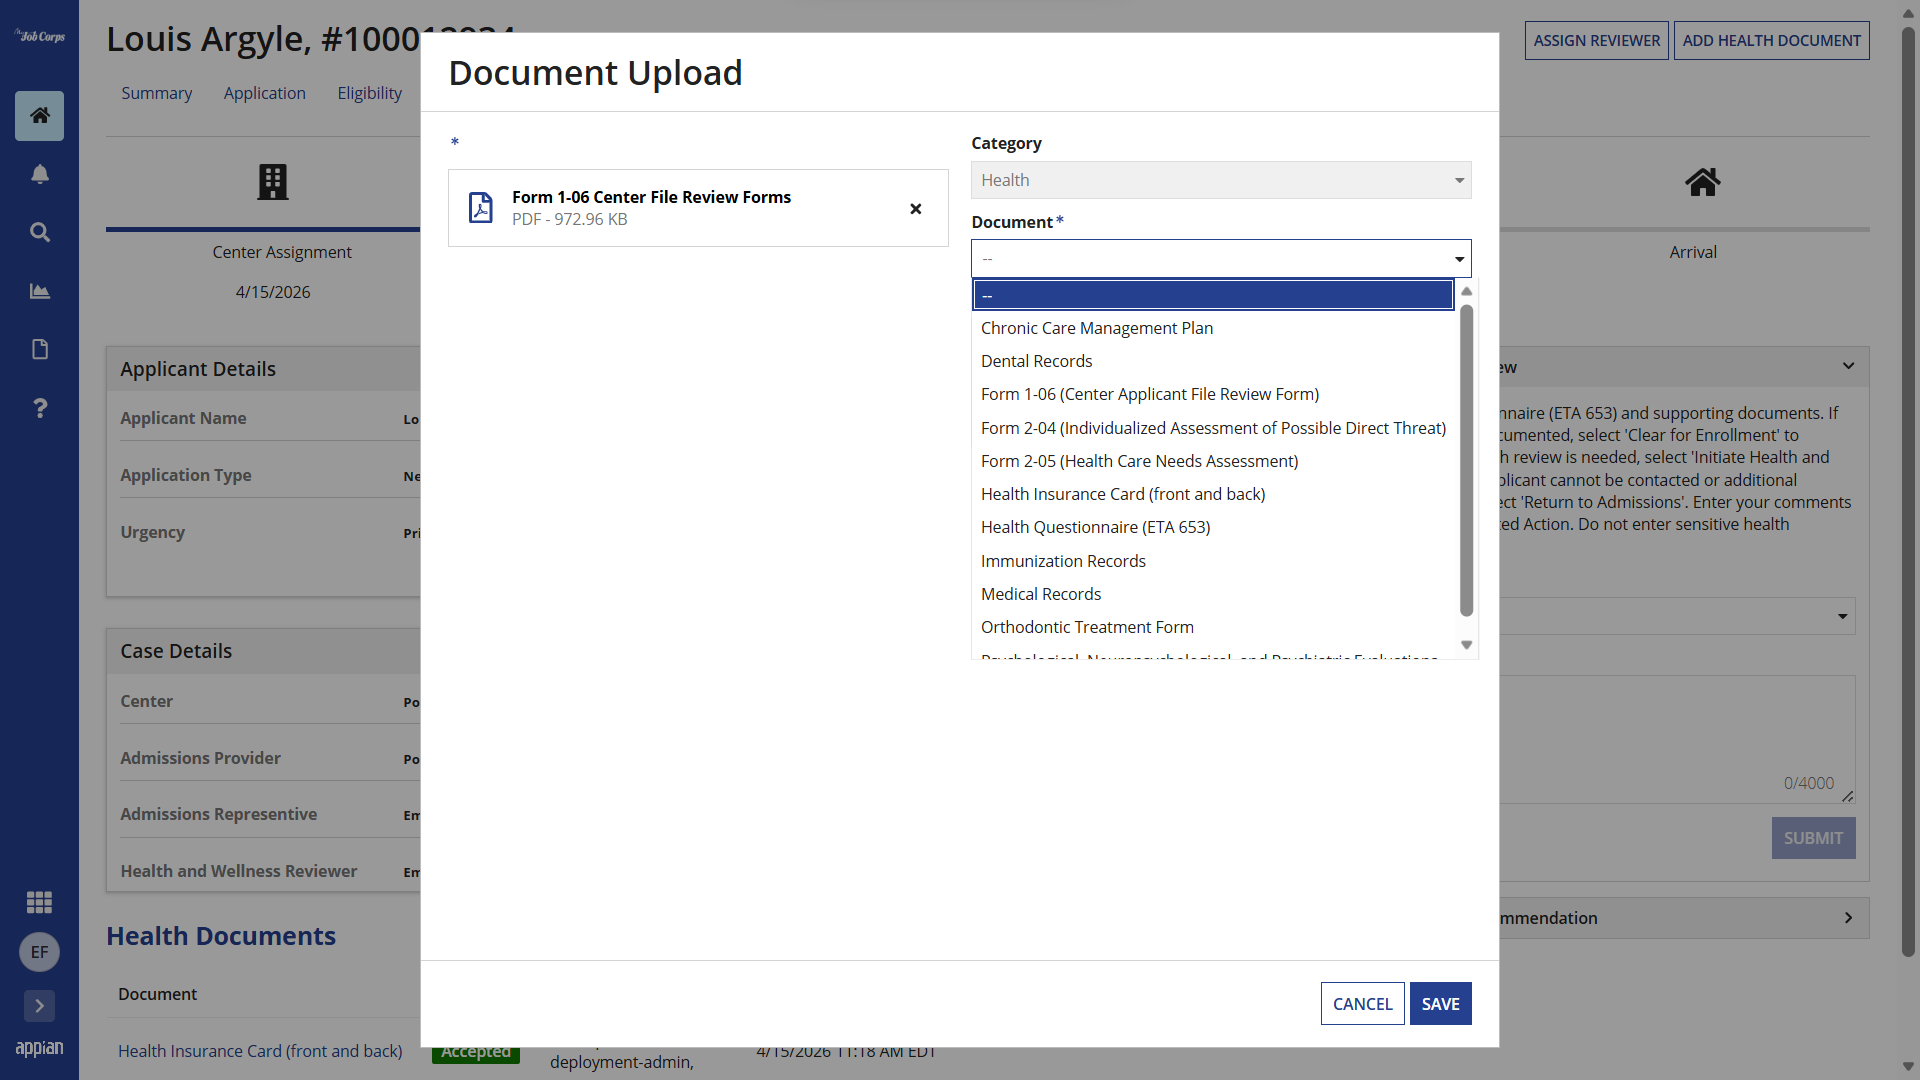Open the background action dropdown arrow
Screen dimensions: 1920x1080
tap(1842, 616)
